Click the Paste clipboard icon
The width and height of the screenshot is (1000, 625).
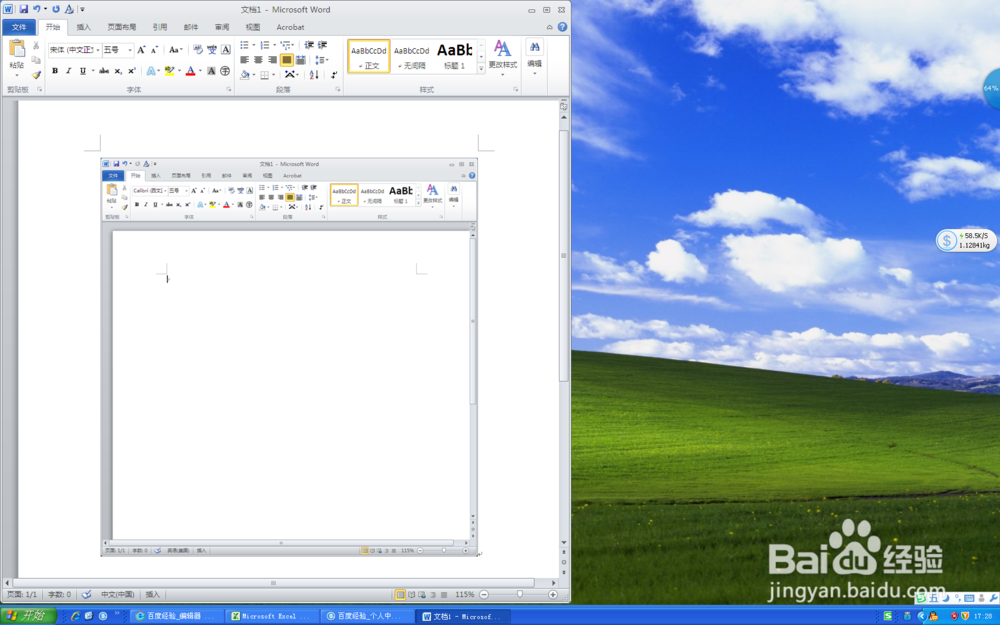[17, 48]
